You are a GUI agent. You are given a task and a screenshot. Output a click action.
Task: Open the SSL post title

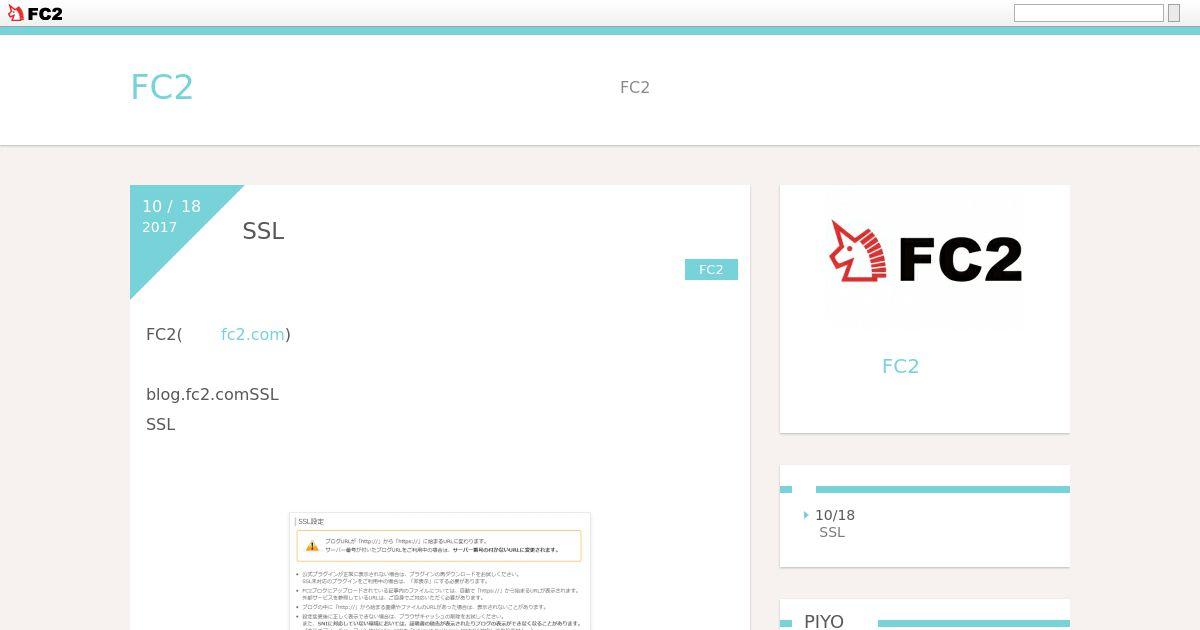pyautogui.click(x=263, y=231)
